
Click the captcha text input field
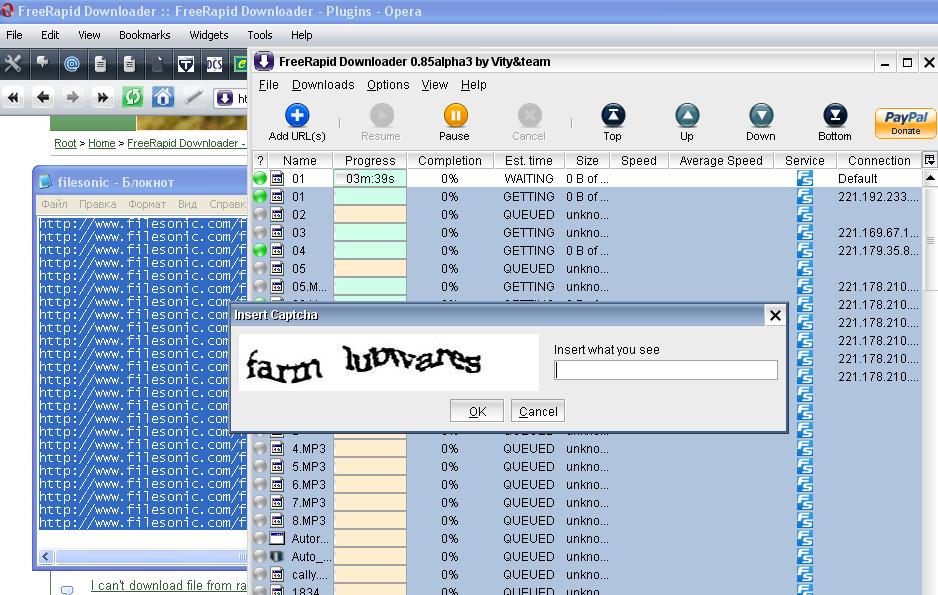point(666,370)
